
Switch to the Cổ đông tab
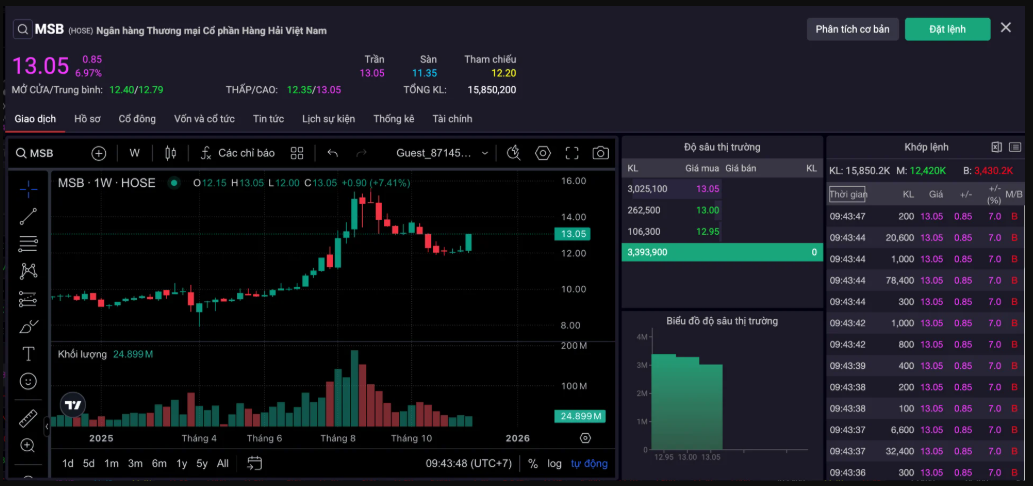(x=137, y=119)
